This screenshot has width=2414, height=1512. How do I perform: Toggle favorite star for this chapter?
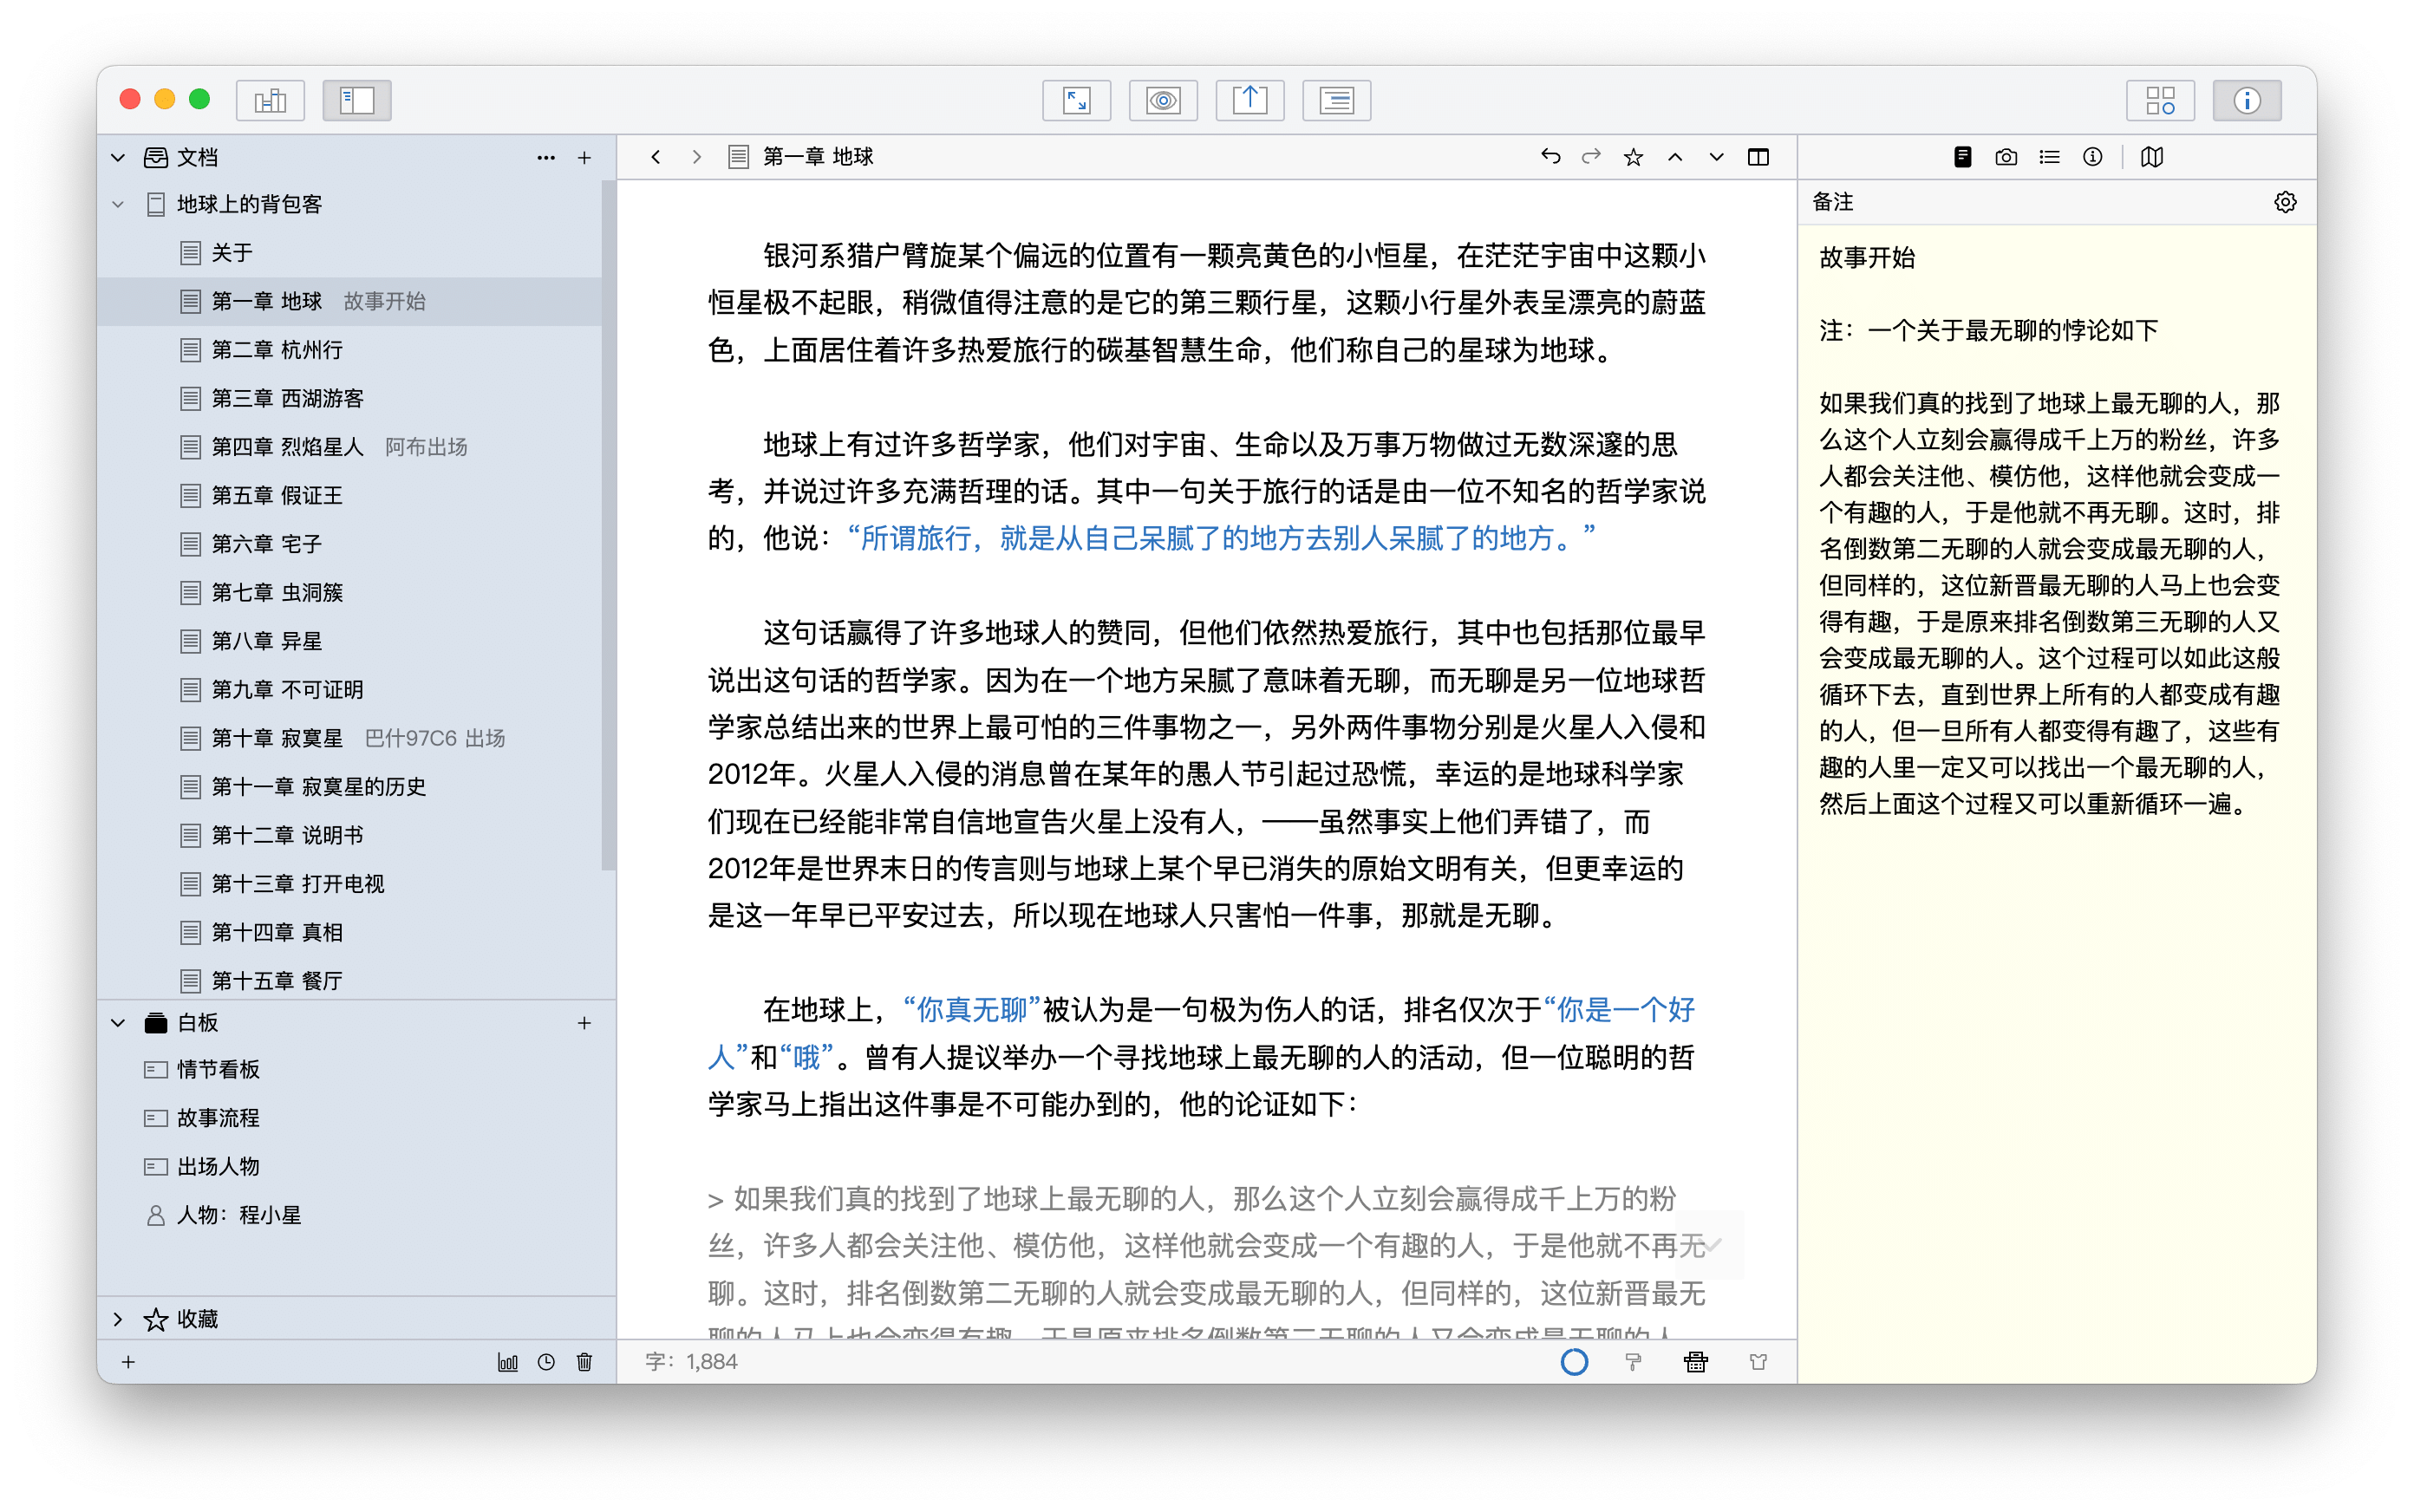click(1633, 157)
